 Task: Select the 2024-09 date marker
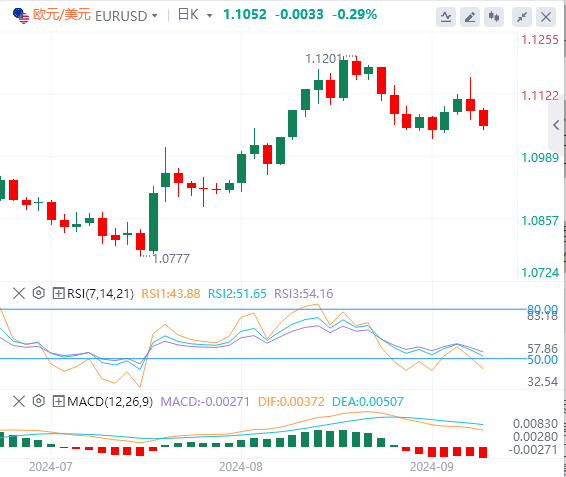[x=432, y=467]
